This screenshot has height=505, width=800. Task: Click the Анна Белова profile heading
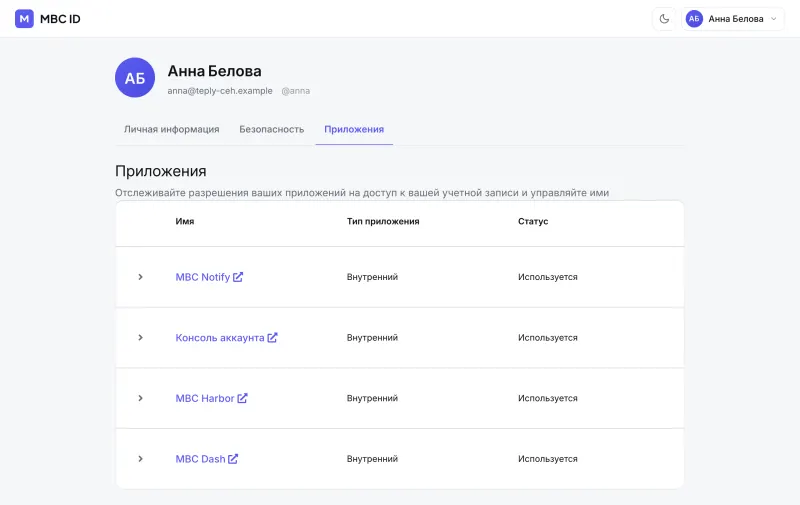click(214, 71)
